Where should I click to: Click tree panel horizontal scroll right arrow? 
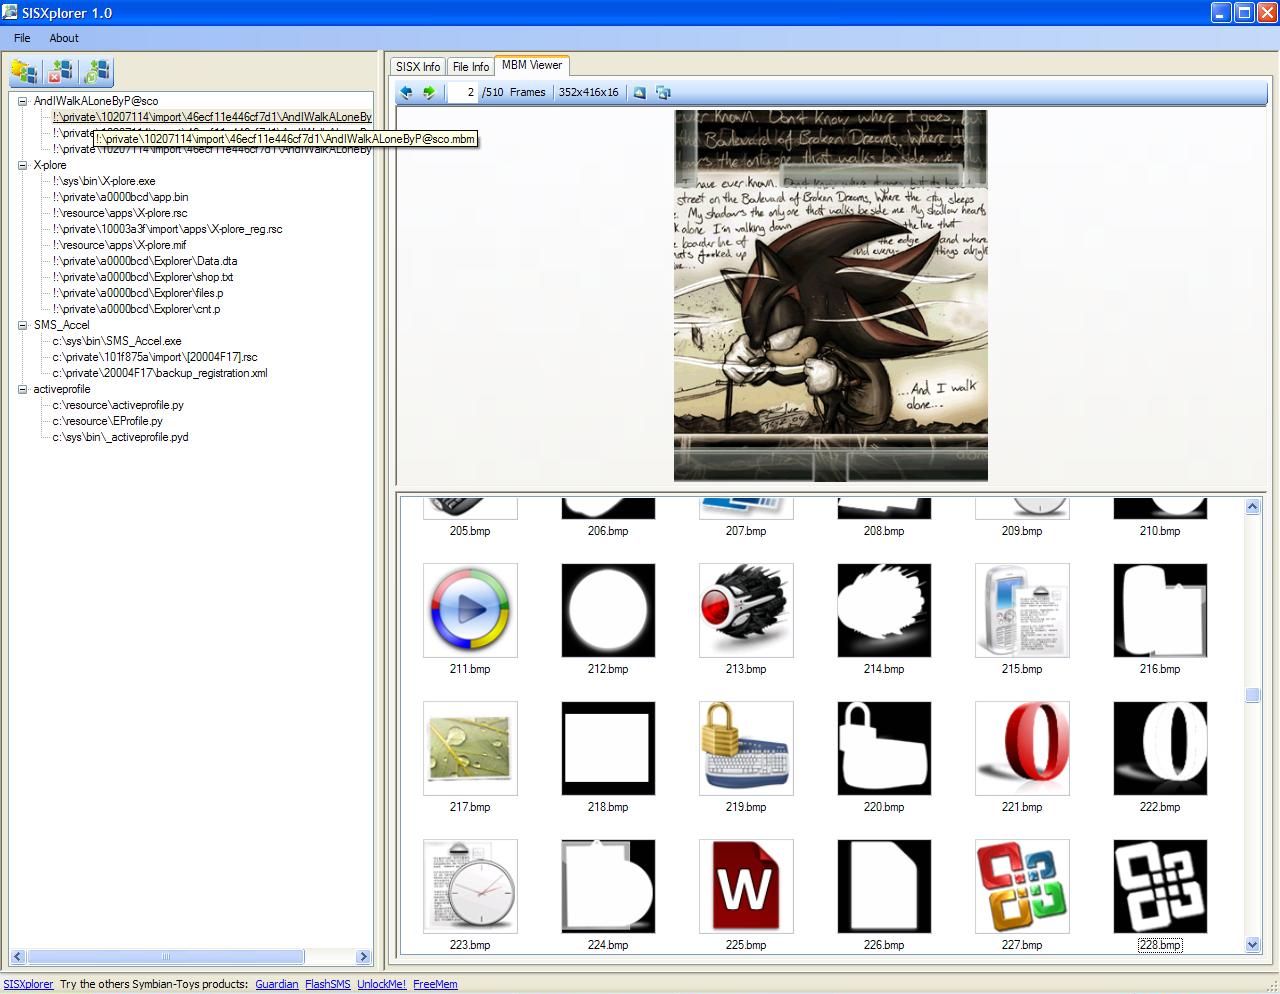click(x=363, y=957)
